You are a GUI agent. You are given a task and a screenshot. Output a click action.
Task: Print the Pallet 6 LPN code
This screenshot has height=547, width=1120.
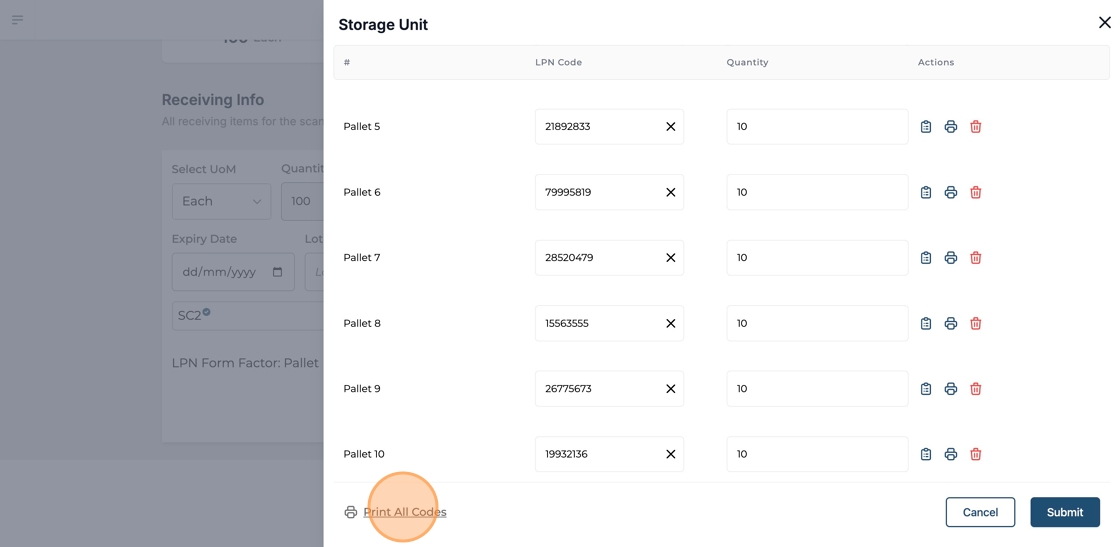(950, 192)
